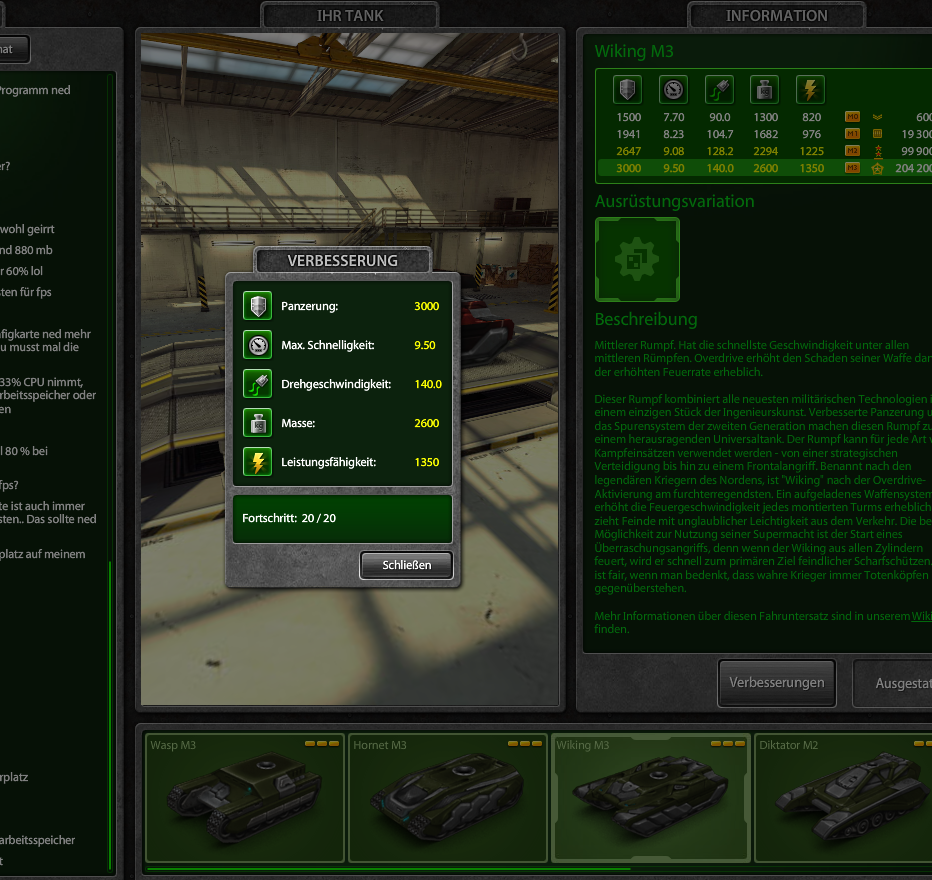Click the speedometer icon in Information stats header

point(673,90)
